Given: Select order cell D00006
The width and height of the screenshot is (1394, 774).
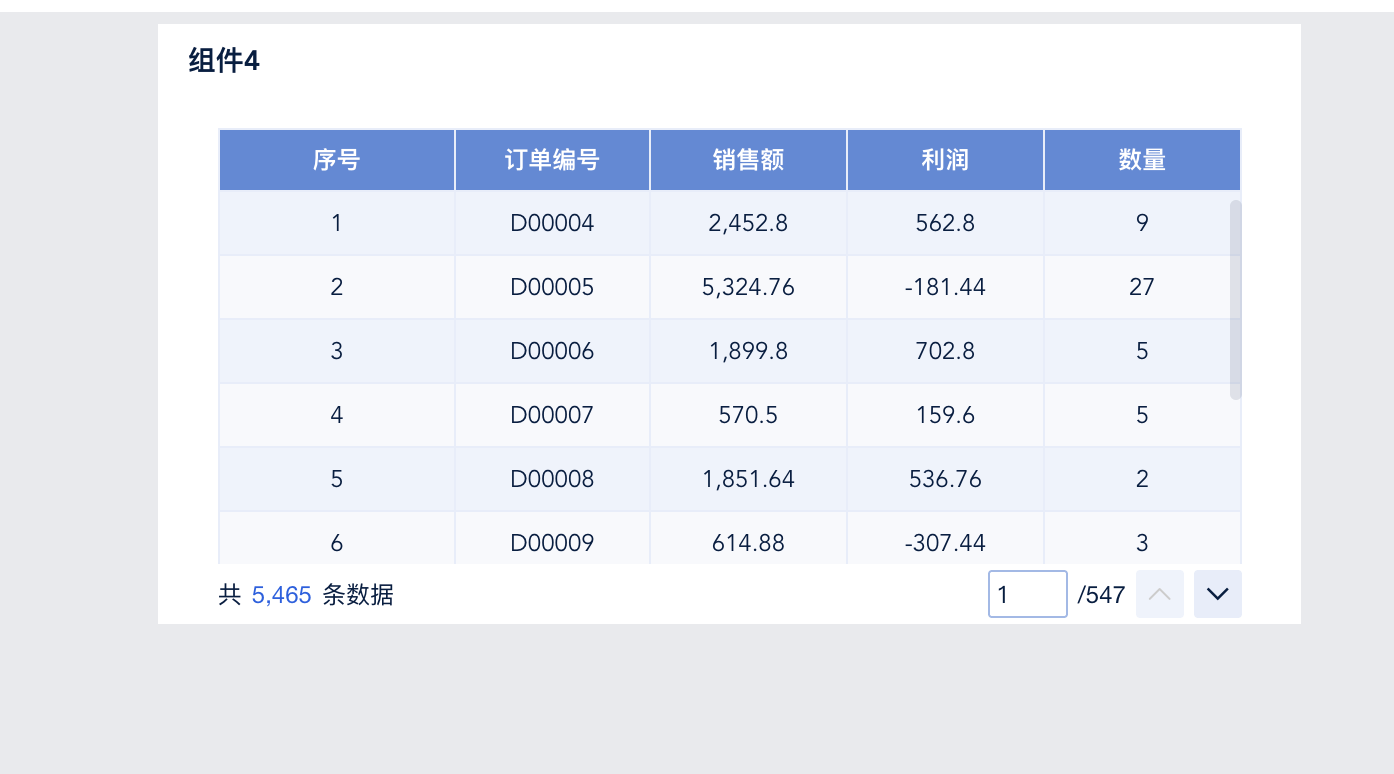Looking at the screenshot, I should click(x=552, y=351).
